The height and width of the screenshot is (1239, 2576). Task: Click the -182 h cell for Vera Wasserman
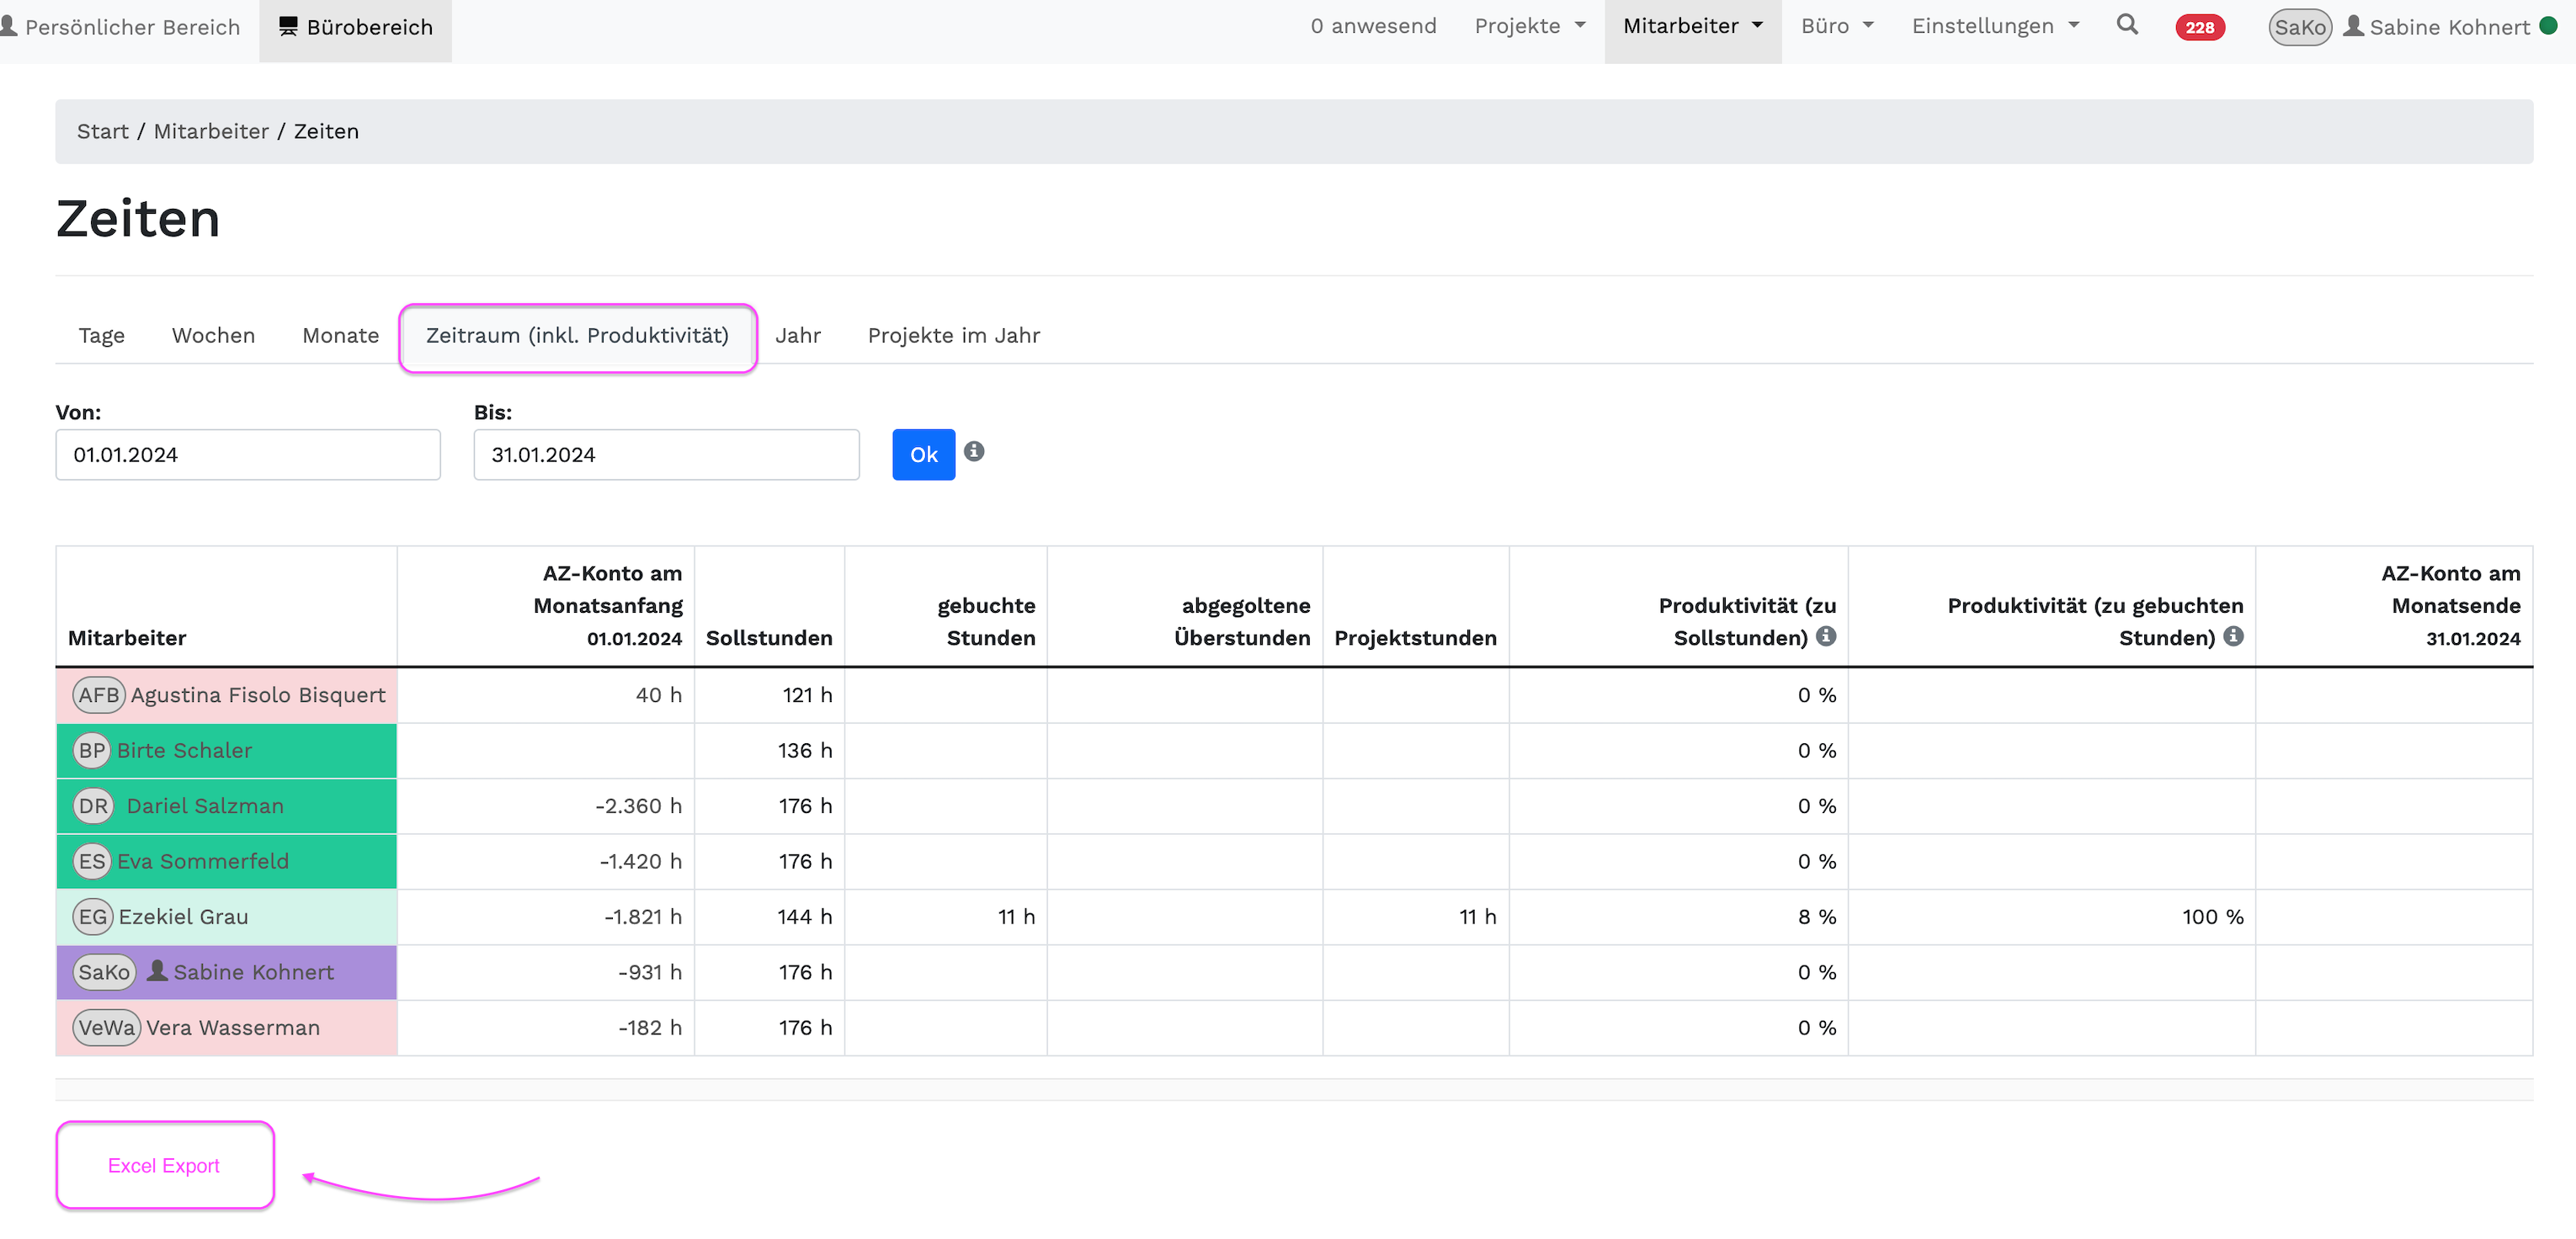[x=546, y=1028]
